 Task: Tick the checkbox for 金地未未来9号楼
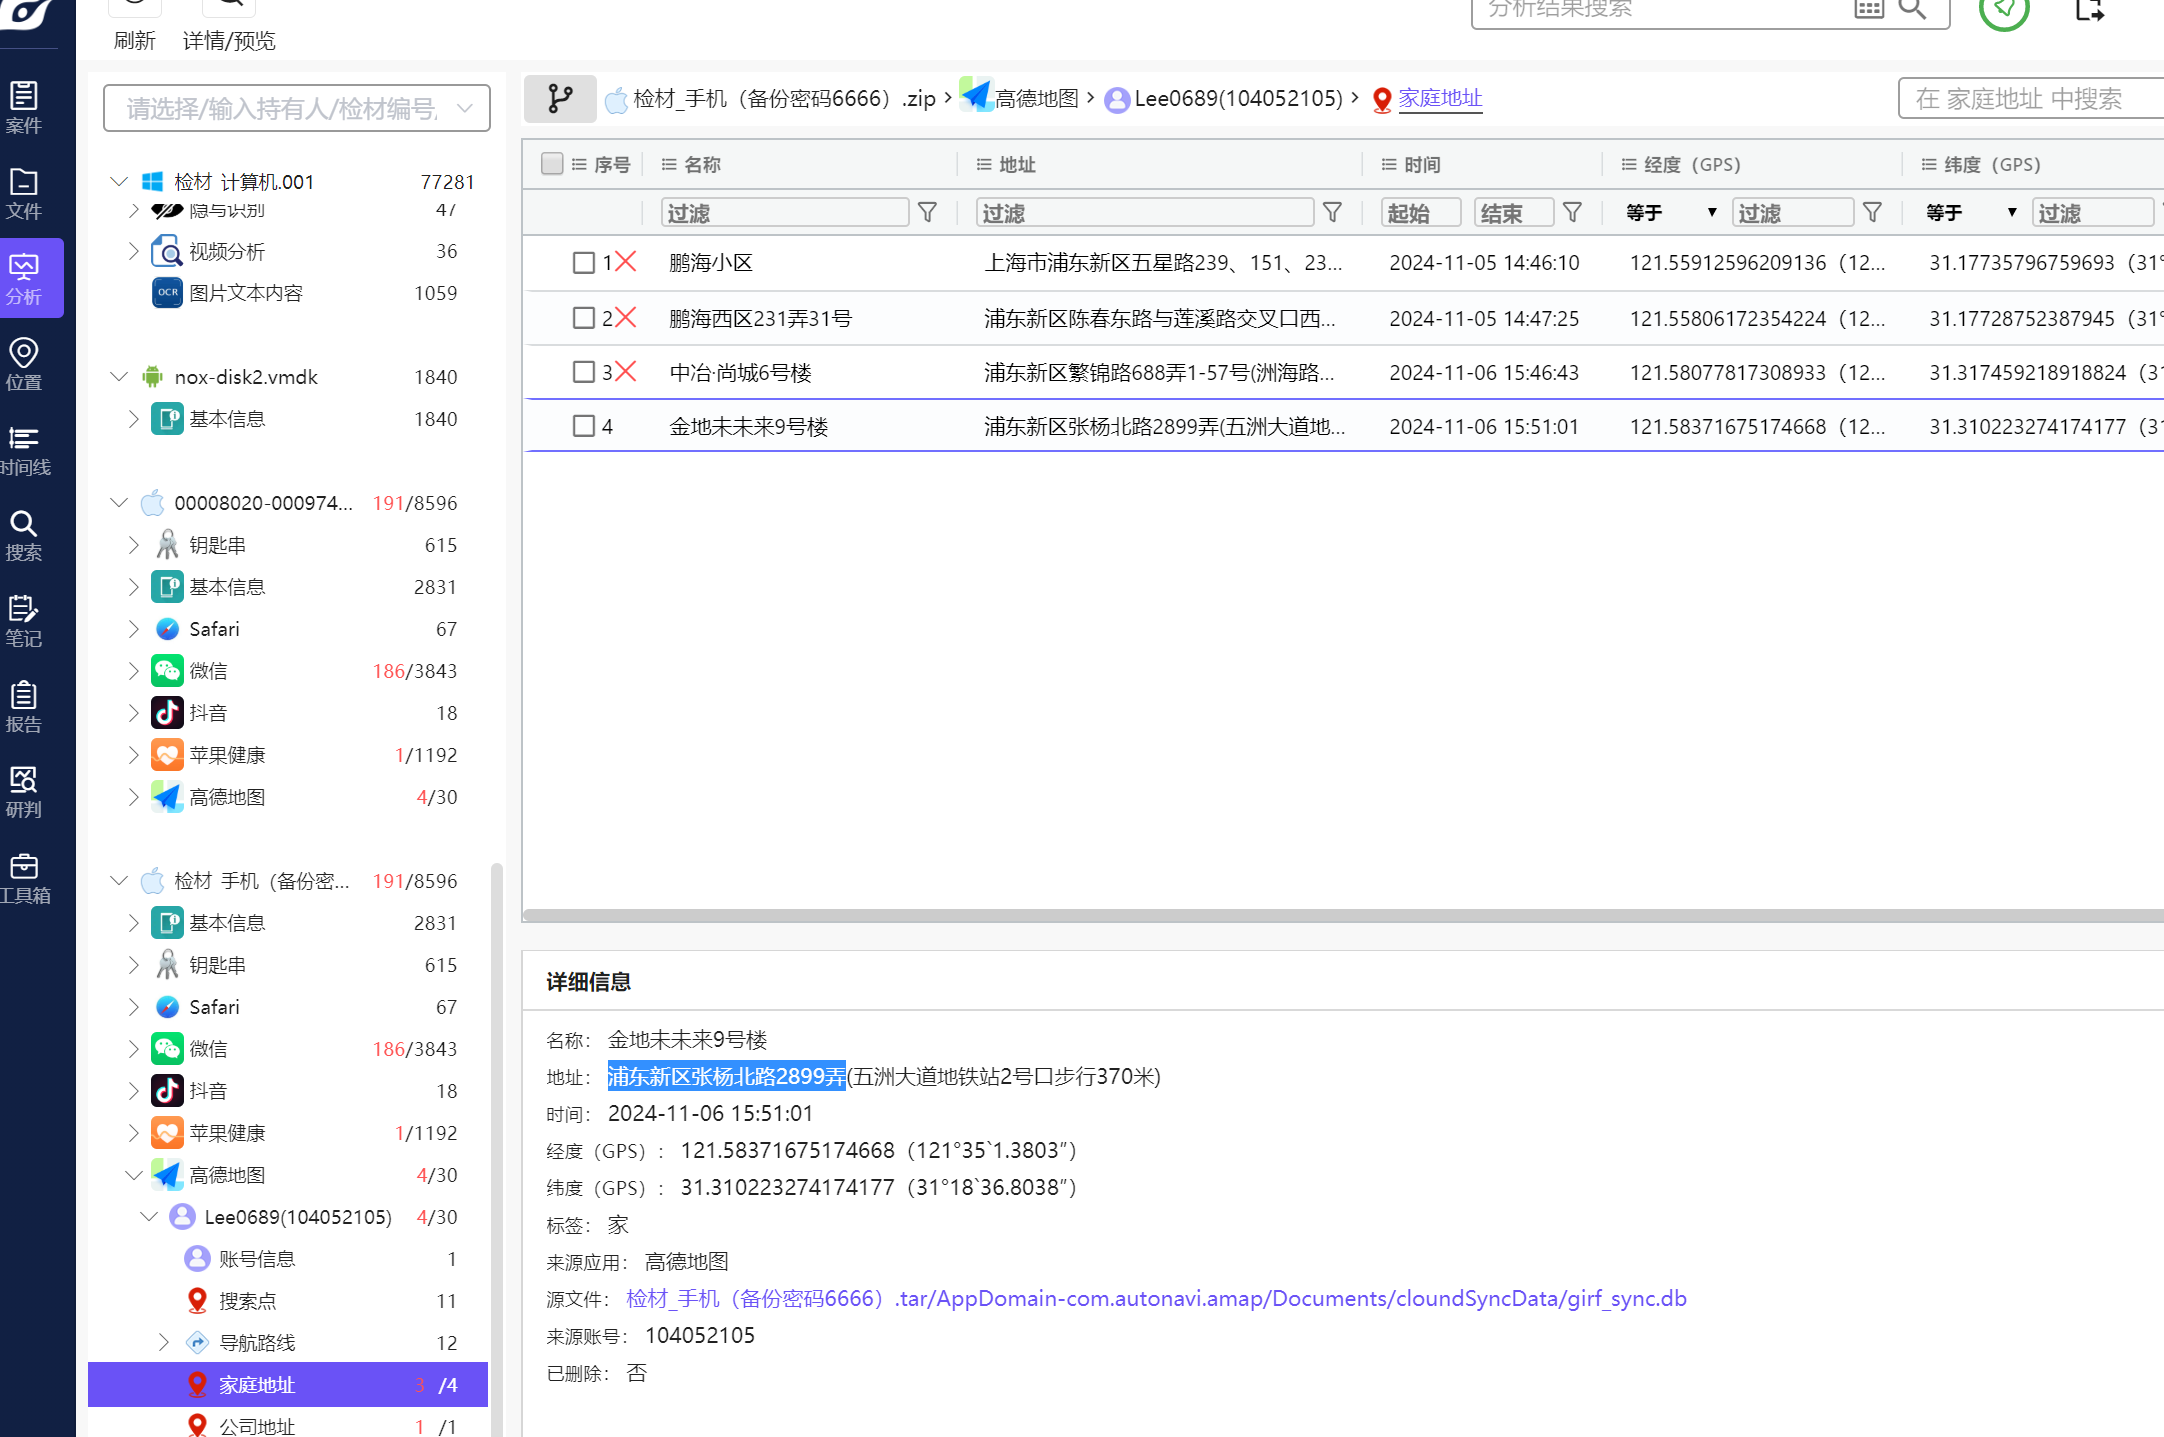tap(583, 427)
